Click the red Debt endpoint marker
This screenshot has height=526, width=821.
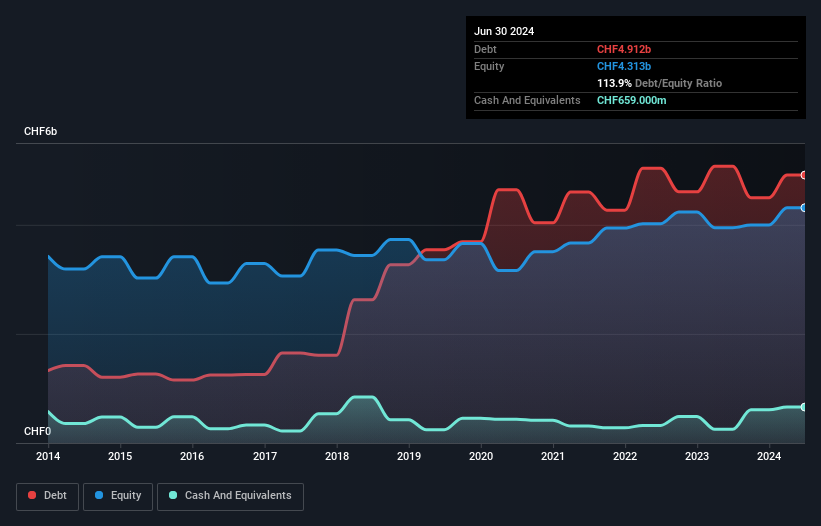804,175
